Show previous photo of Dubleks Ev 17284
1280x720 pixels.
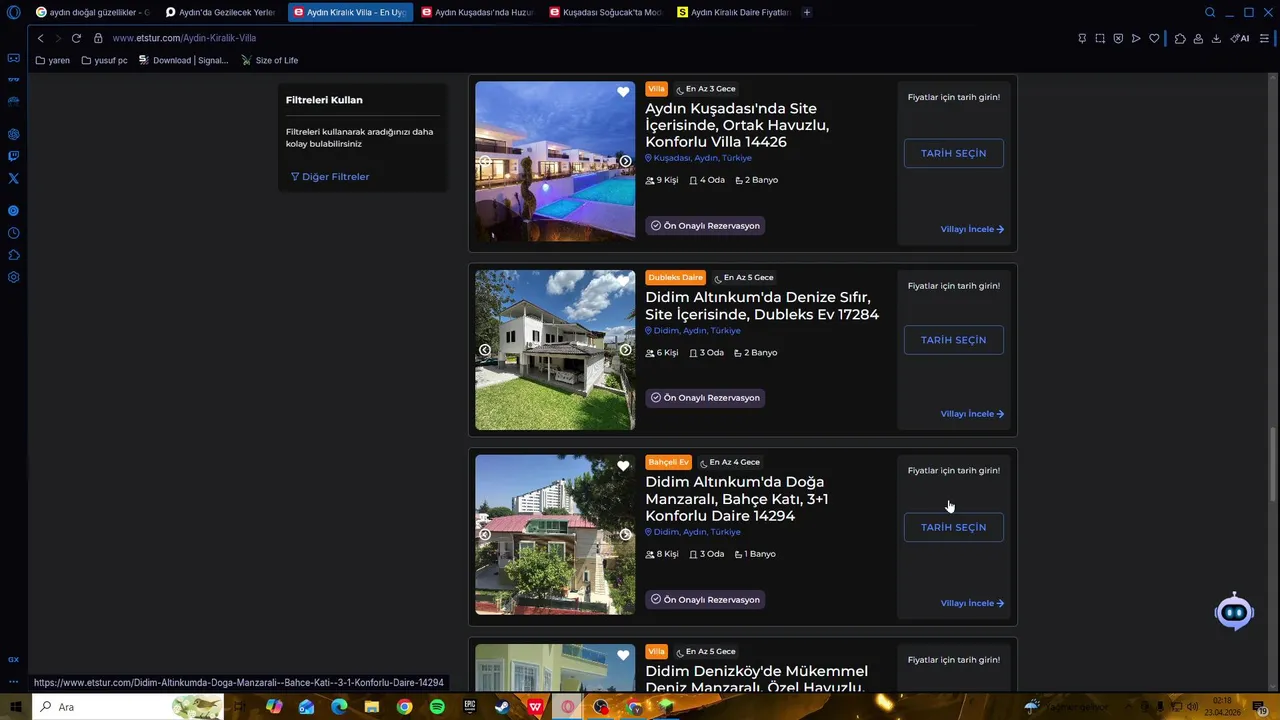click(485, 350)
